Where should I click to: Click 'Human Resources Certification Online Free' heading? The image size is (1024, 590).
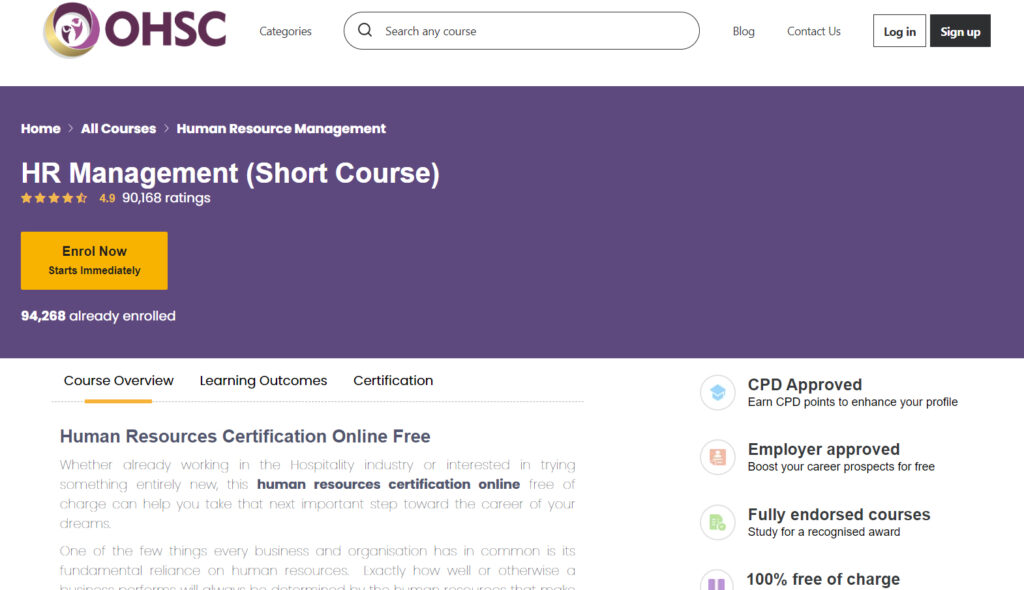245,436
